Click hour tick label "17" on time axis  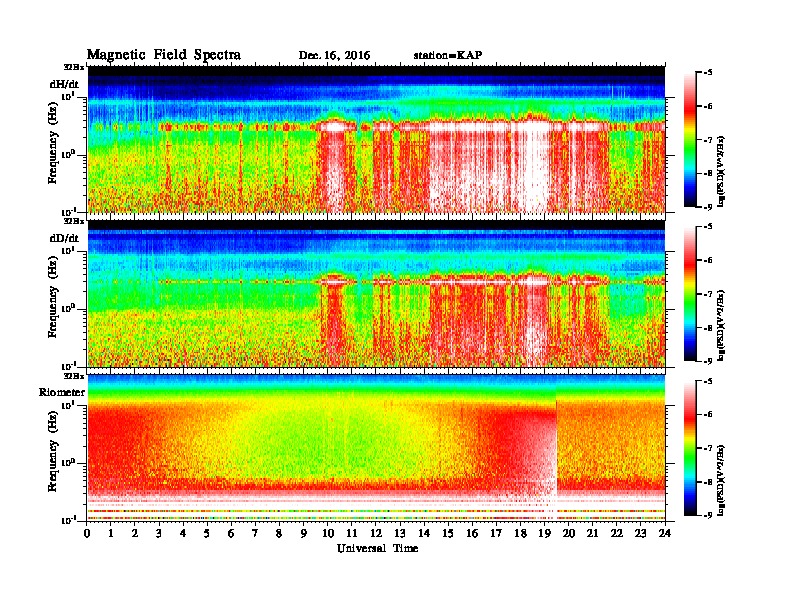pos(497,533)
